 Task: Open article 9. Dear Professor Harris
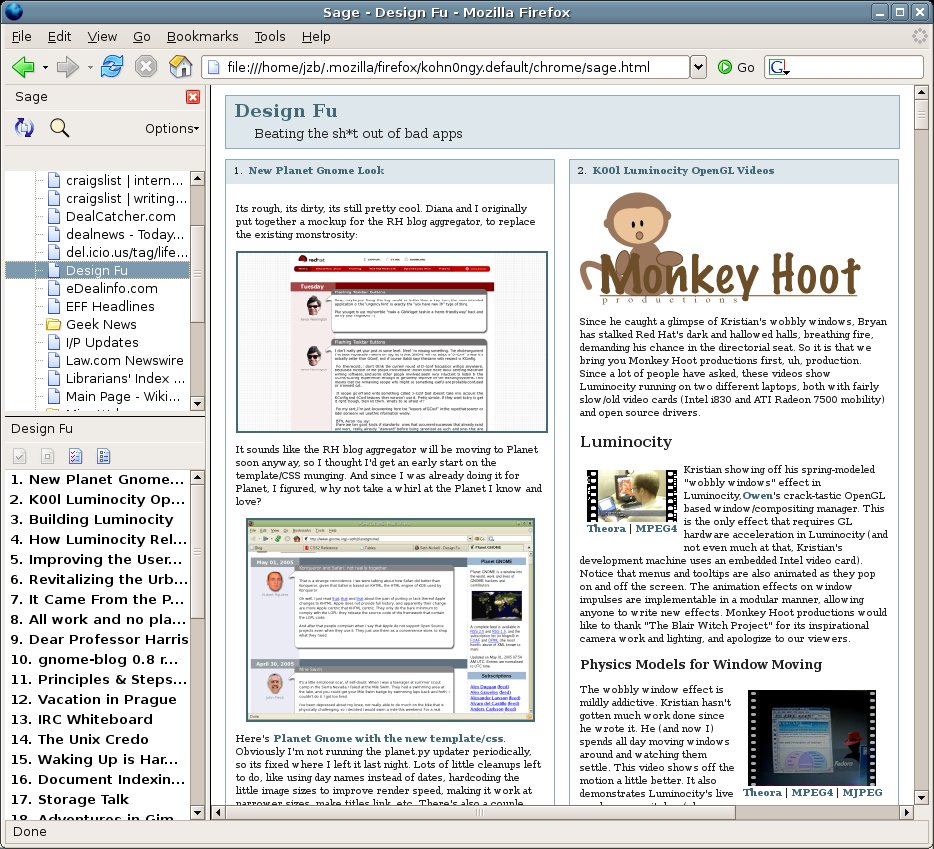pyautogui.click(x=99, y=639)
